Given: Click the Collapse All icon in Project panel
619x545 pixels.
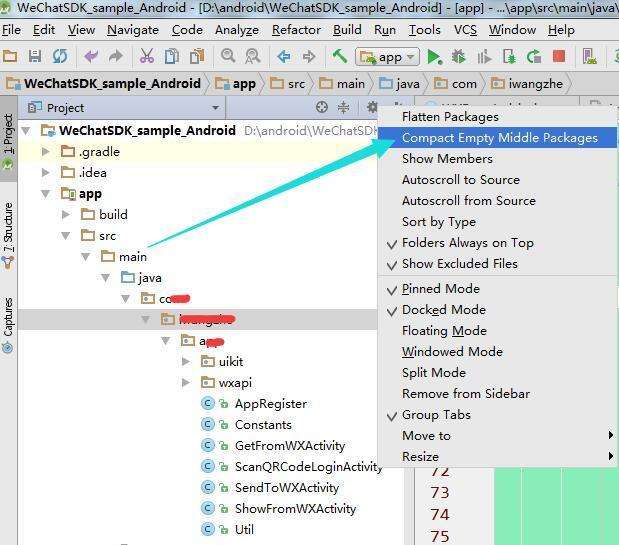Looking at the screenshot, I should point(343,107).
